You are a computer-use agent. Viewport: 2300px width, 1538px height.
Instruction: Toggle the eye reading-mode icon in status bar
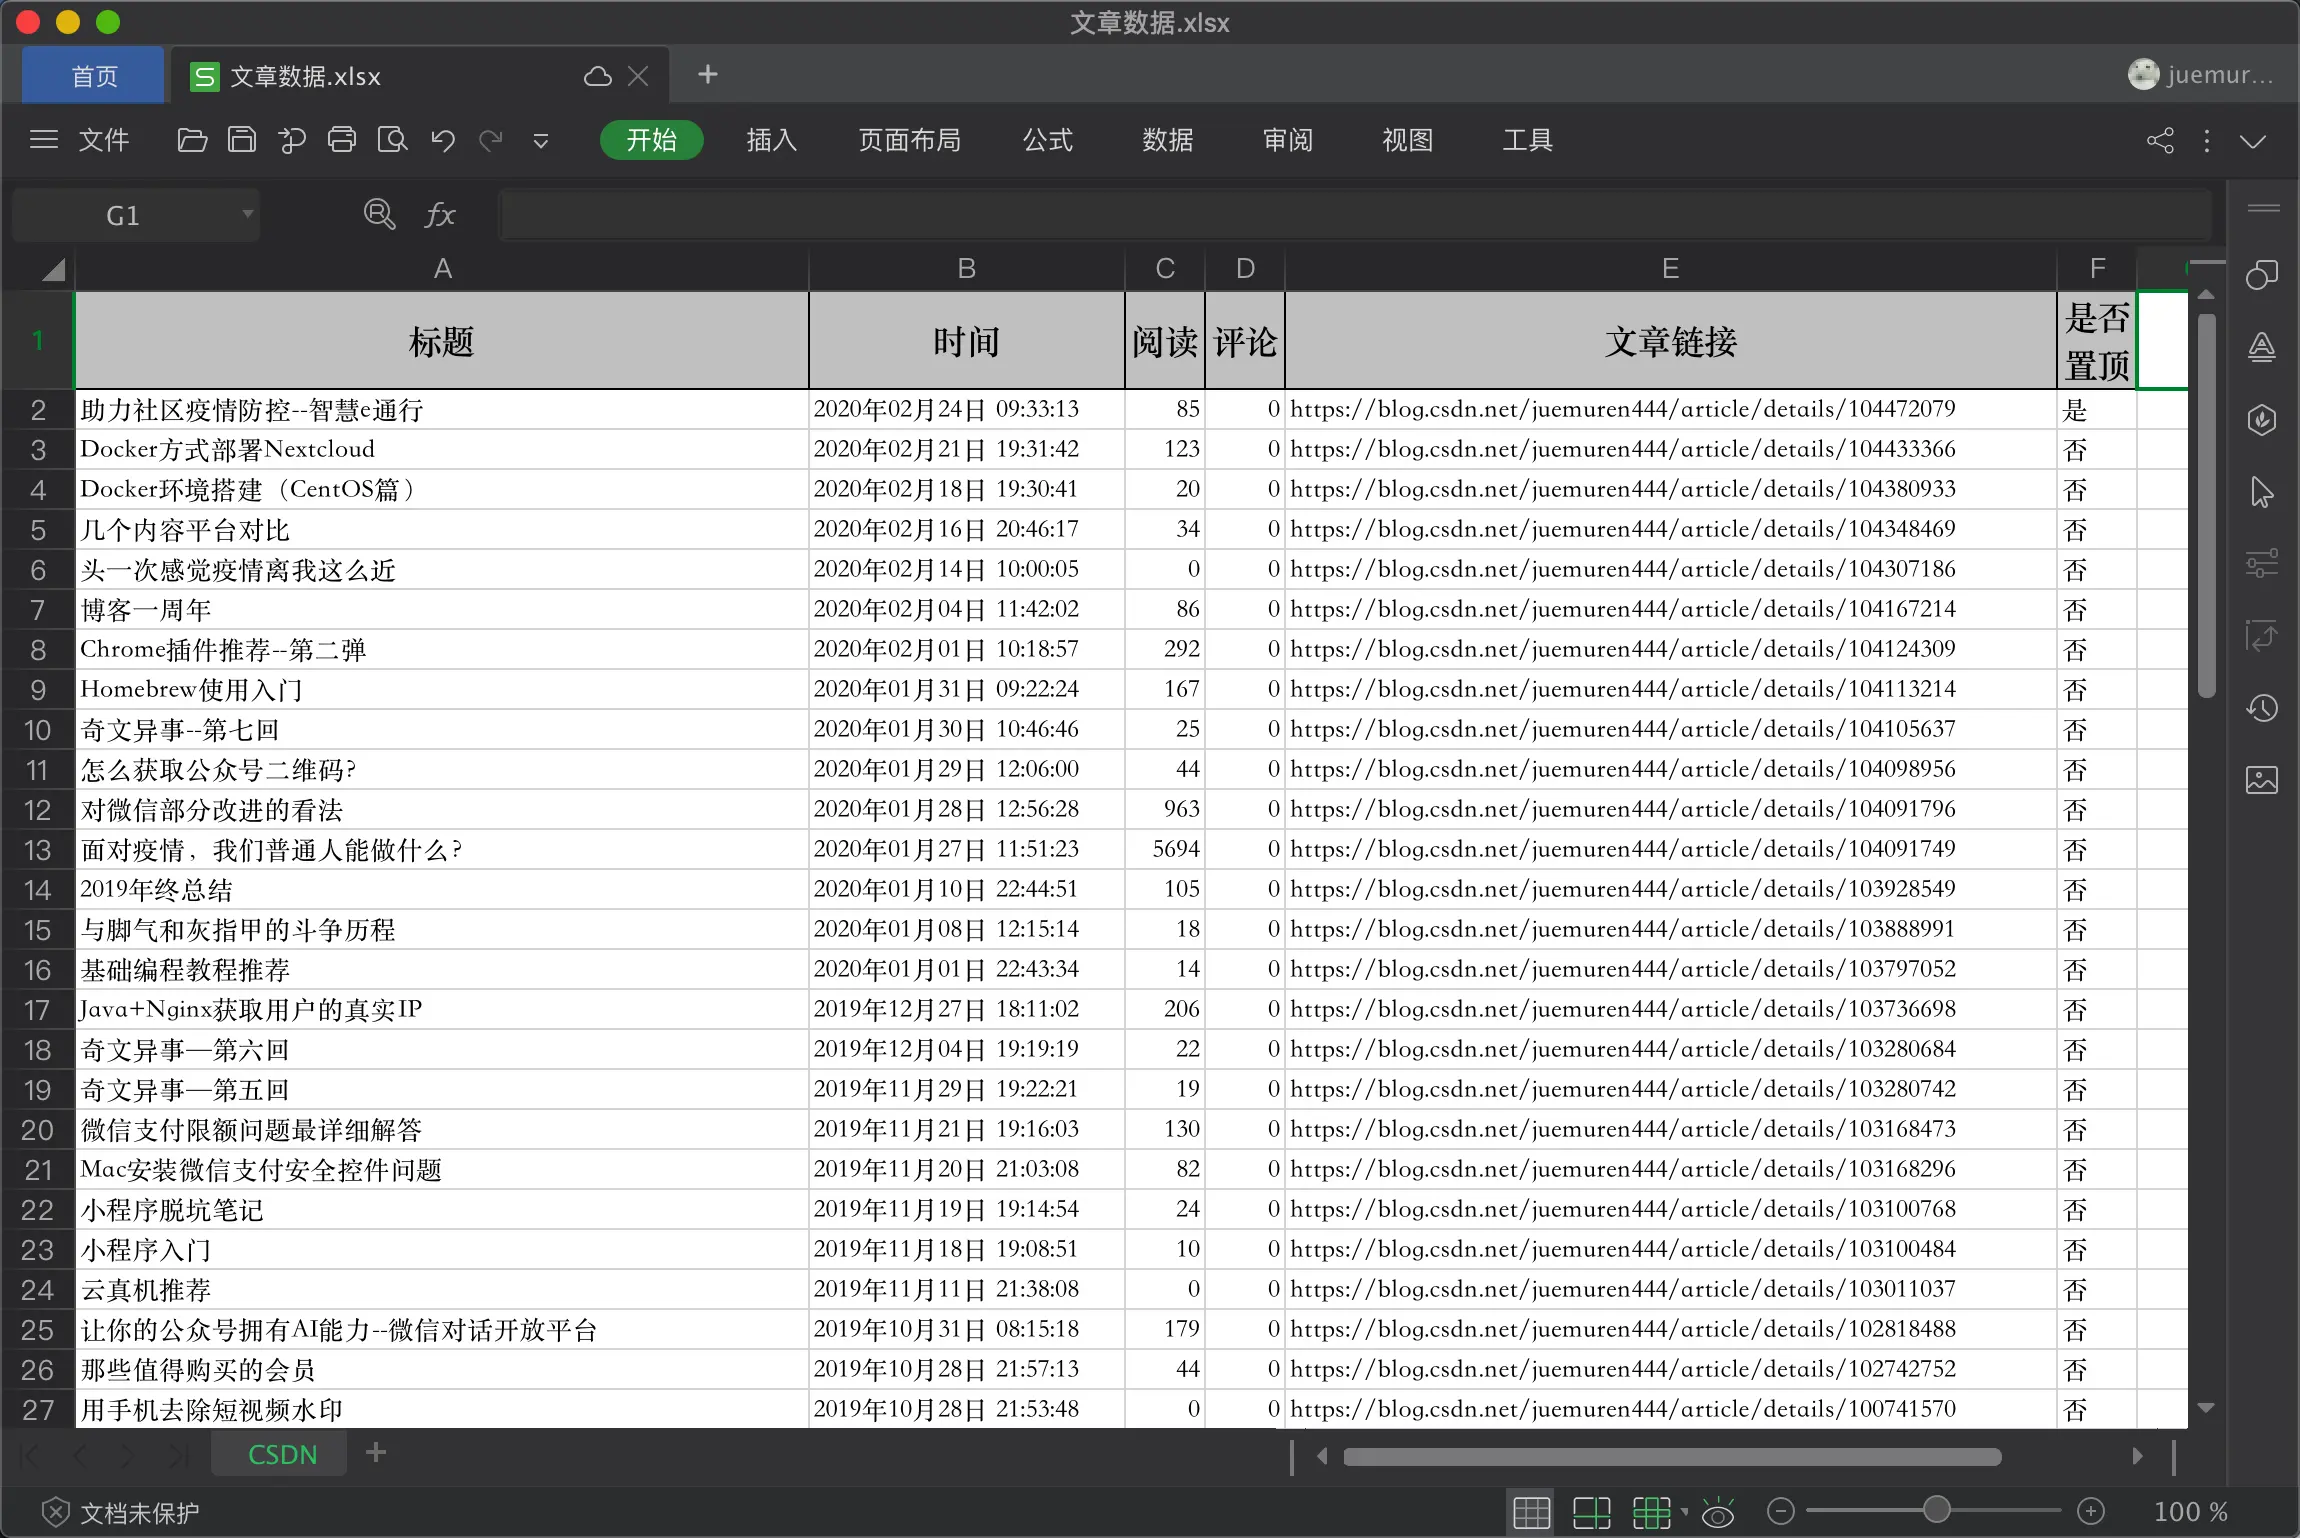(1719, 1512)
